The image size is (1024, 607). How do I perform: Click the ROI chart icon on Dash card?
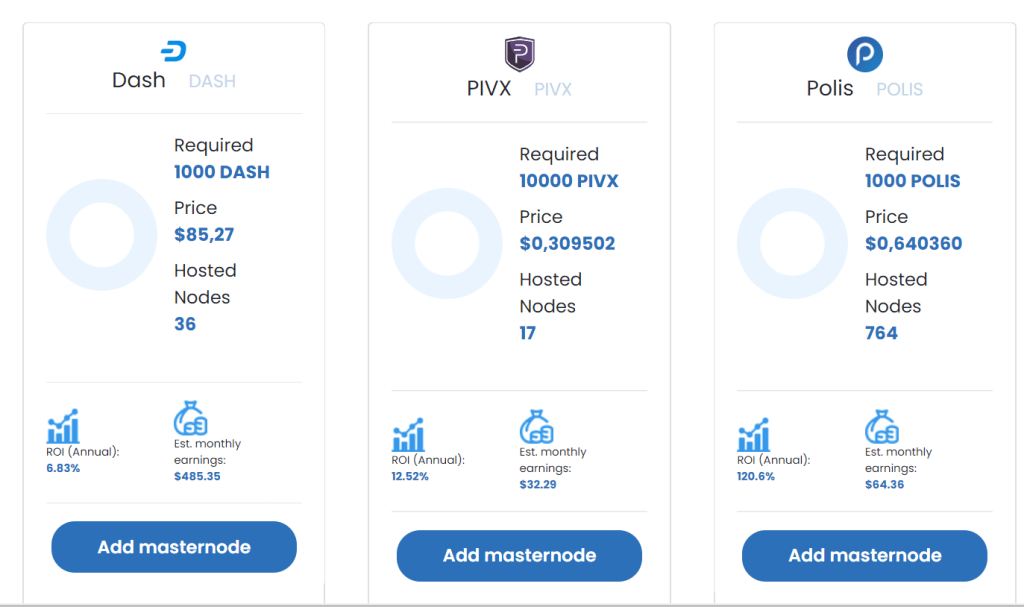coord(63,426)
